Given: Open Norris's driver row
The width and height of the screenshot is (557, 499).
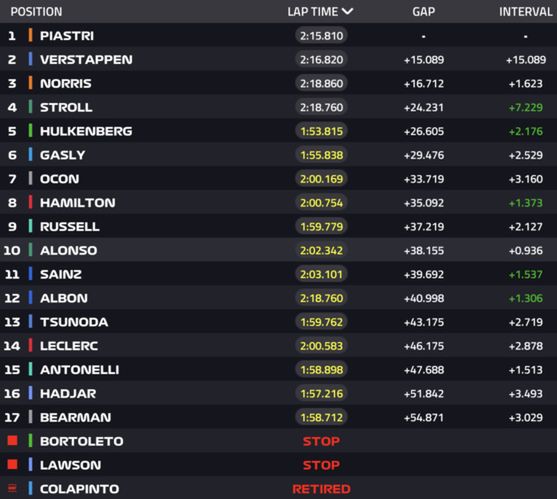Looking at the screenshot, I should coord(278,83).
